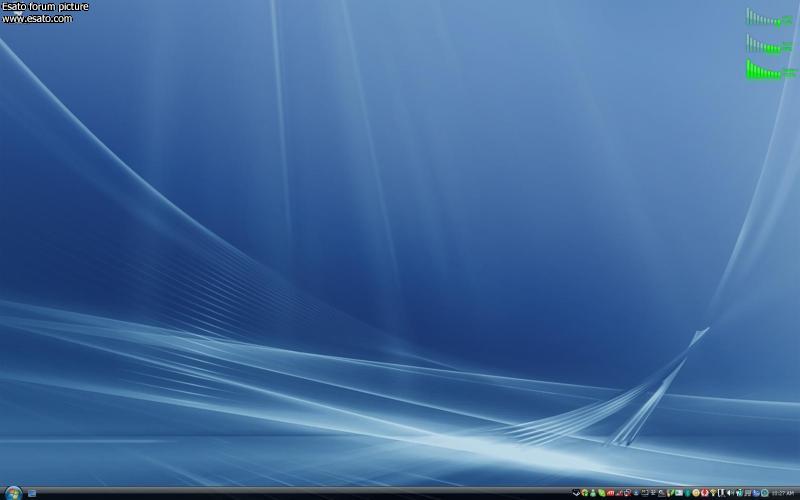Screen dimensions: 800x500
Task: Click the top desktop meter gadget
Action: pyautogui.click(x=769, y=17)
